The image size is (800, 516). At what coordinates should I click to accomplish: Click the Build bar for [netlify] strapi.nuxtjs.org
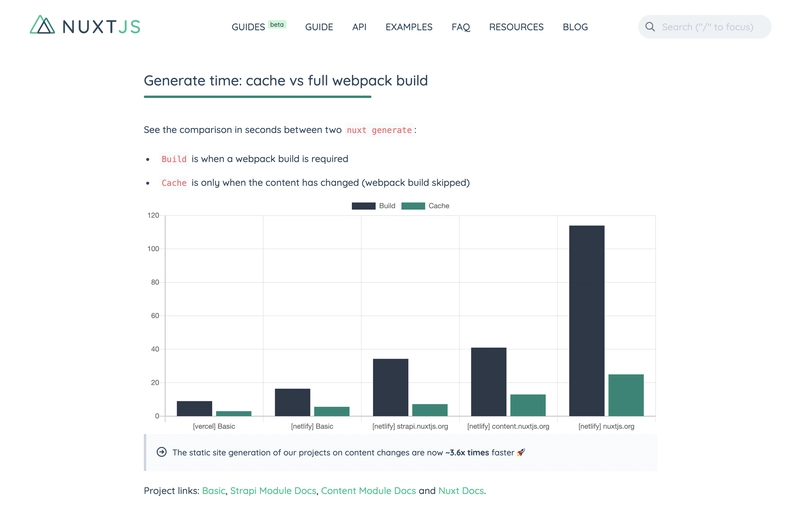pyautogui.click(x=391, y=387)
